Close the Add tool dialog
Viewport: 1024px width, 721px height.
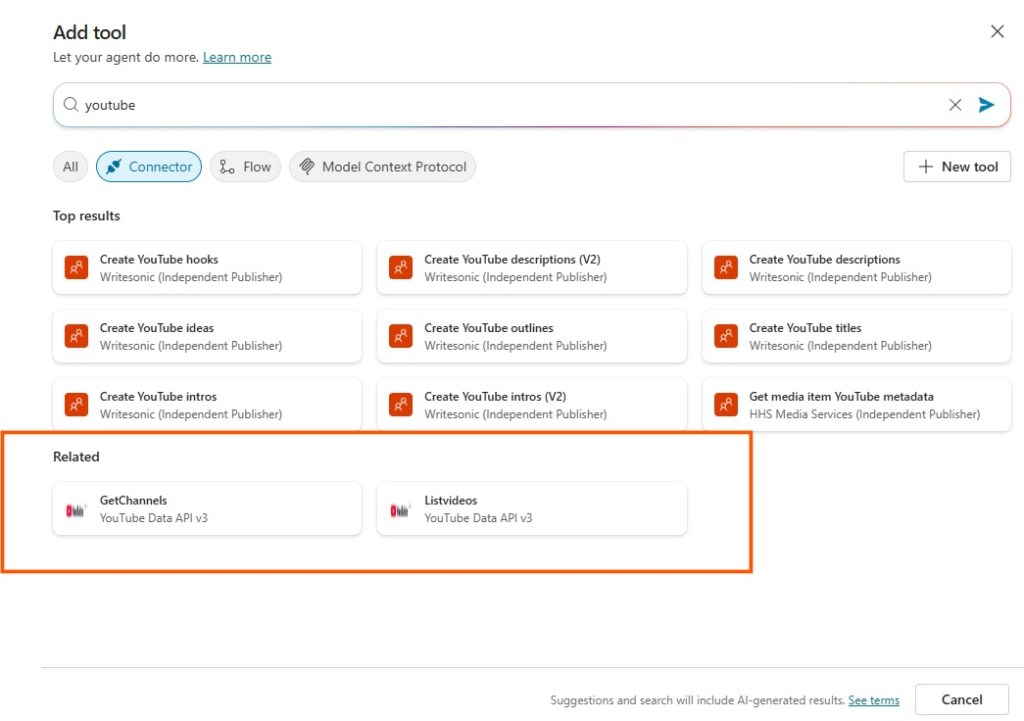(x=997, y=32)
